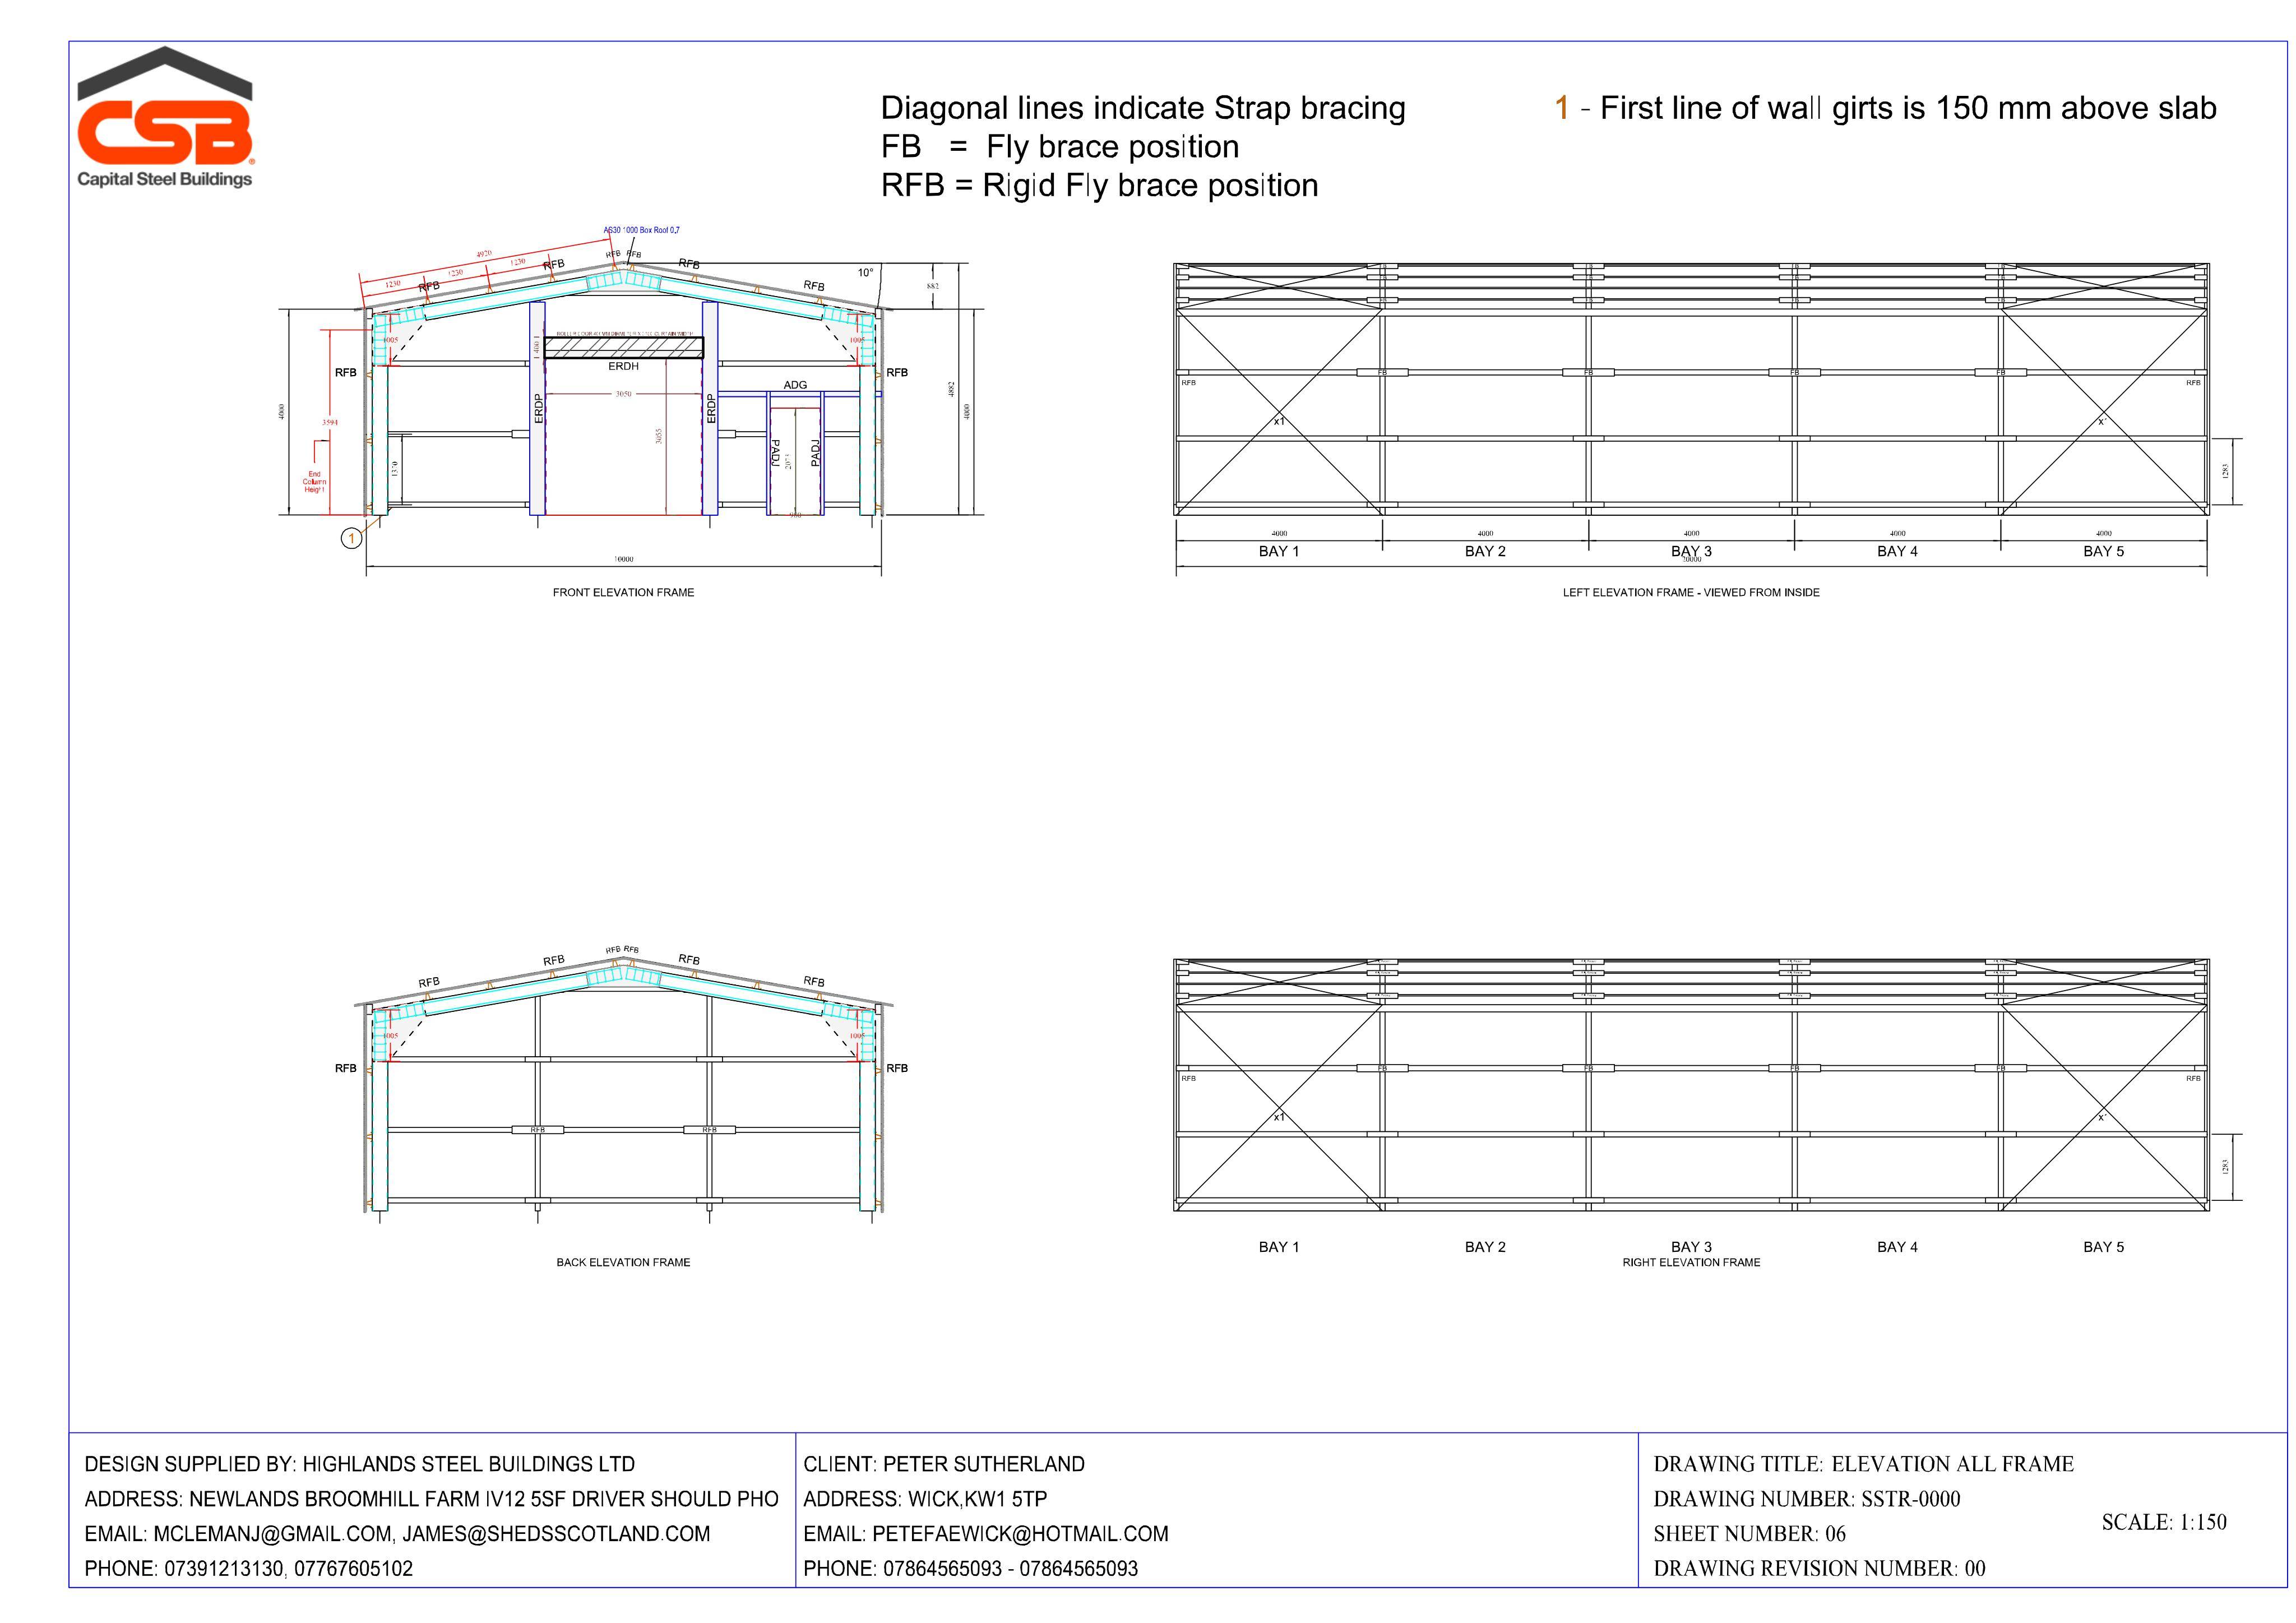Click 'SHEET NUMBER: 06' text

[x=1749, y=1535]
